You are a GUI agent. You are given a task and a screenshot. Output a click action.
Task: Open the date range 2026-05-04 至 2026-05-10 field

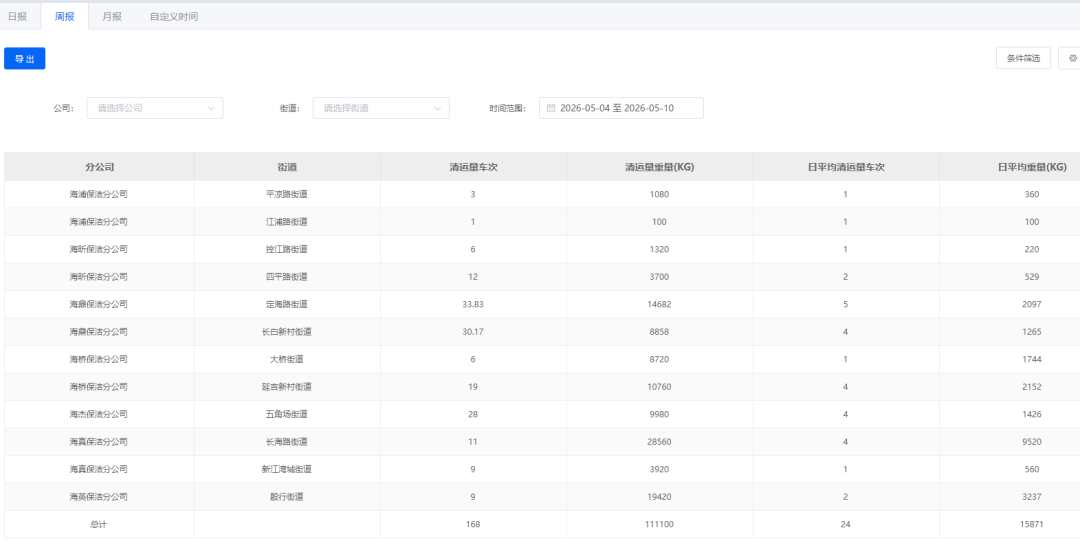coord(621,108)
